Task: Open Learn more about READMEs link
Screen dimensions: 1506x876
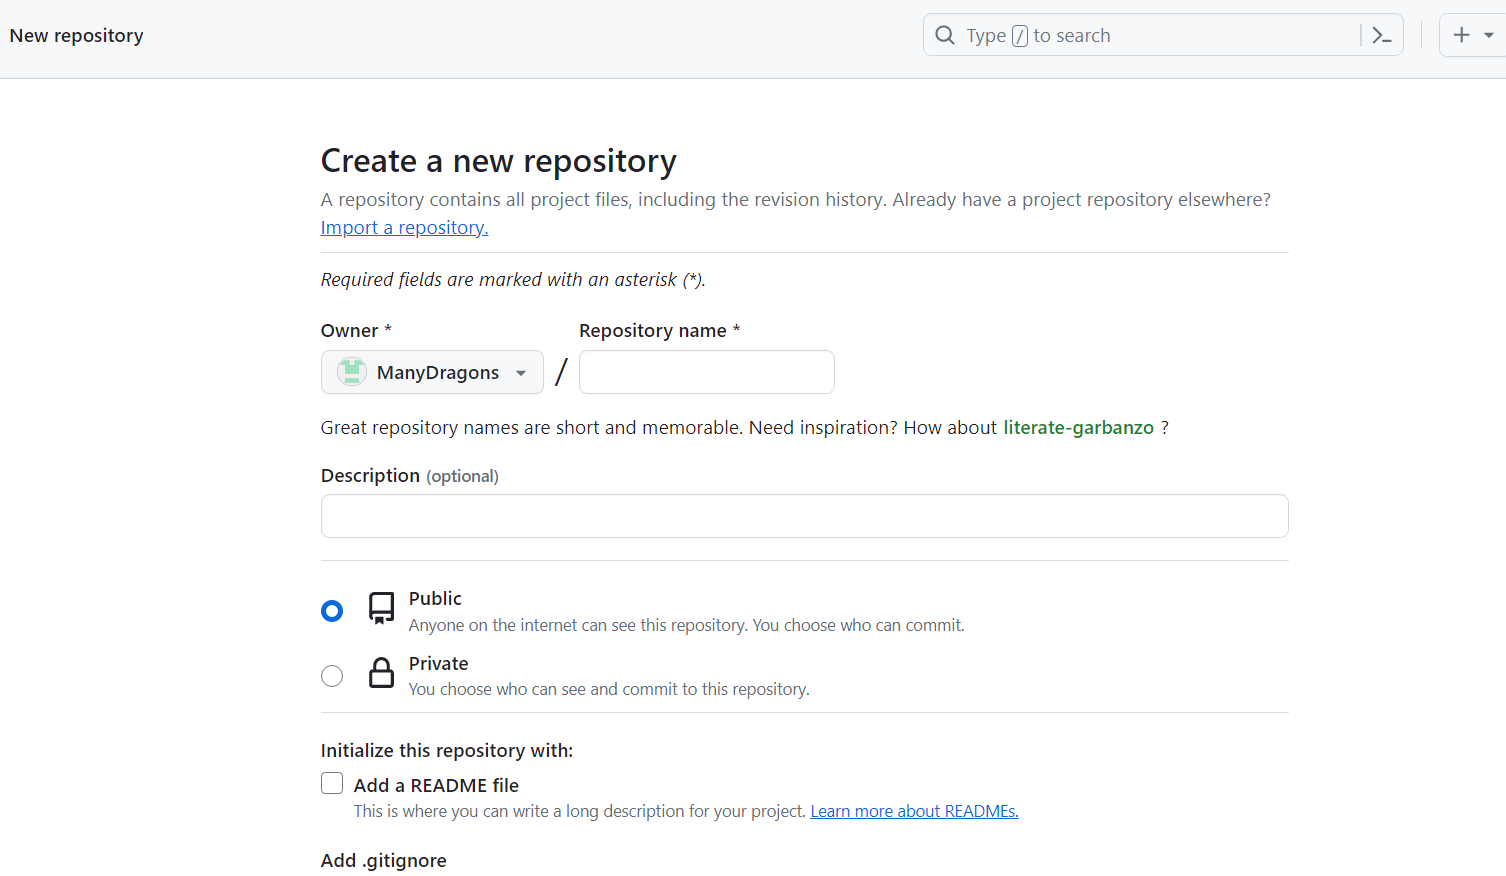Action: click(x=914, y=811)
